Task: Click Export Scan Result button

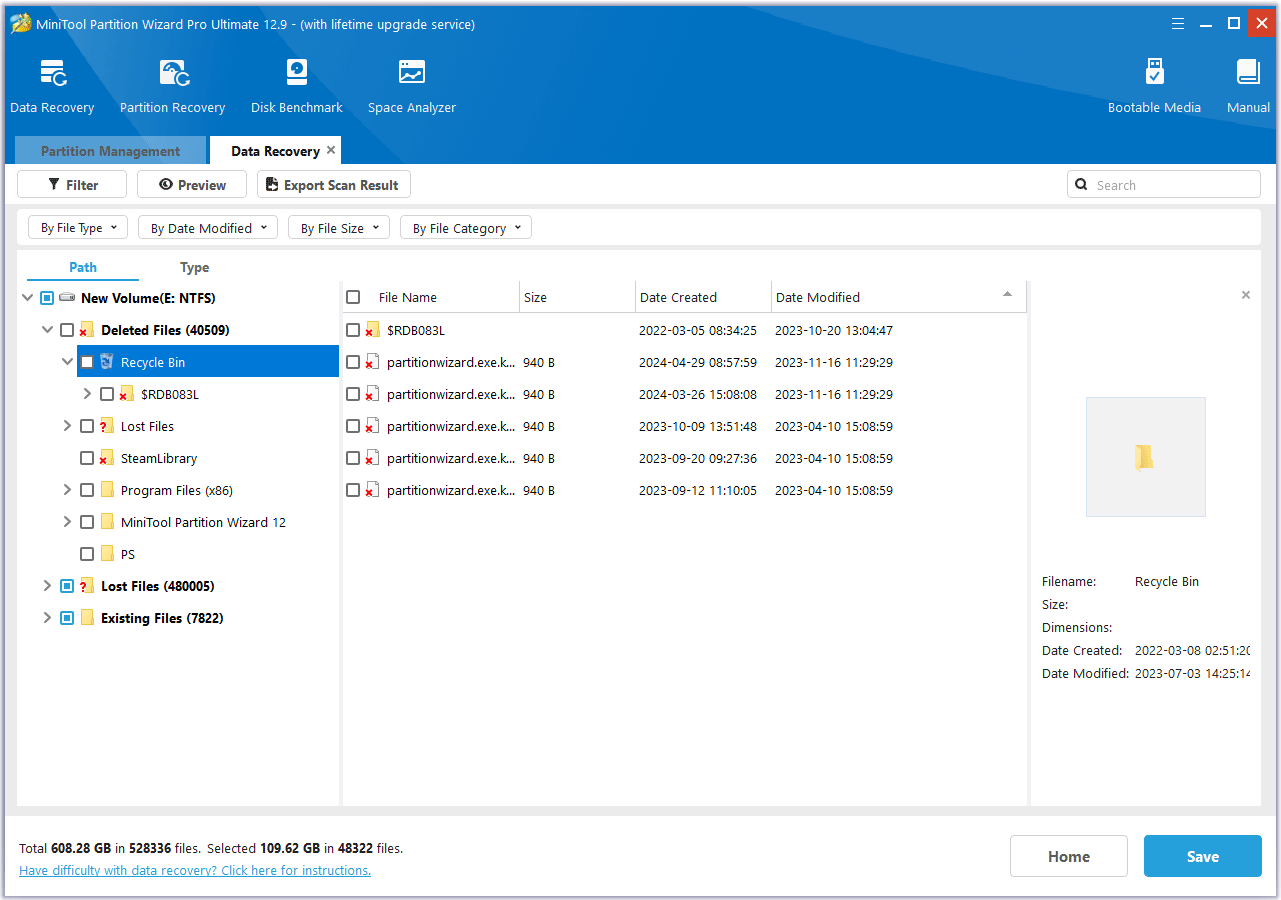Action: point(334,184)
